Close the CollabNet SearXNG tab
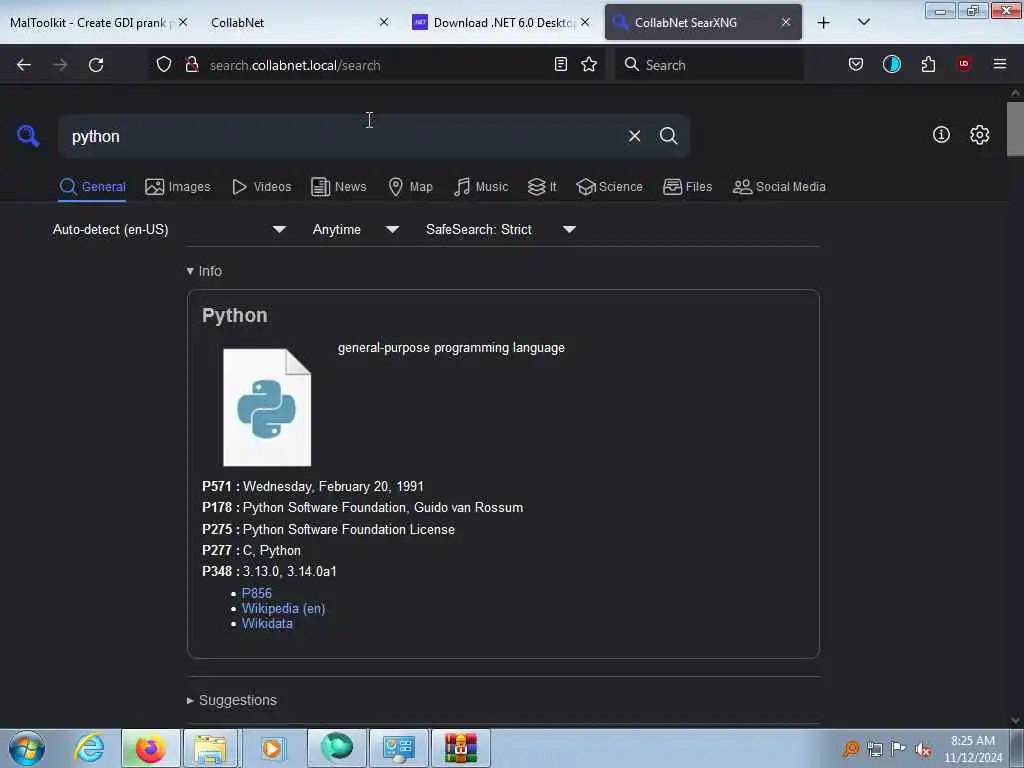The image size is (1024, 768). 786,22
